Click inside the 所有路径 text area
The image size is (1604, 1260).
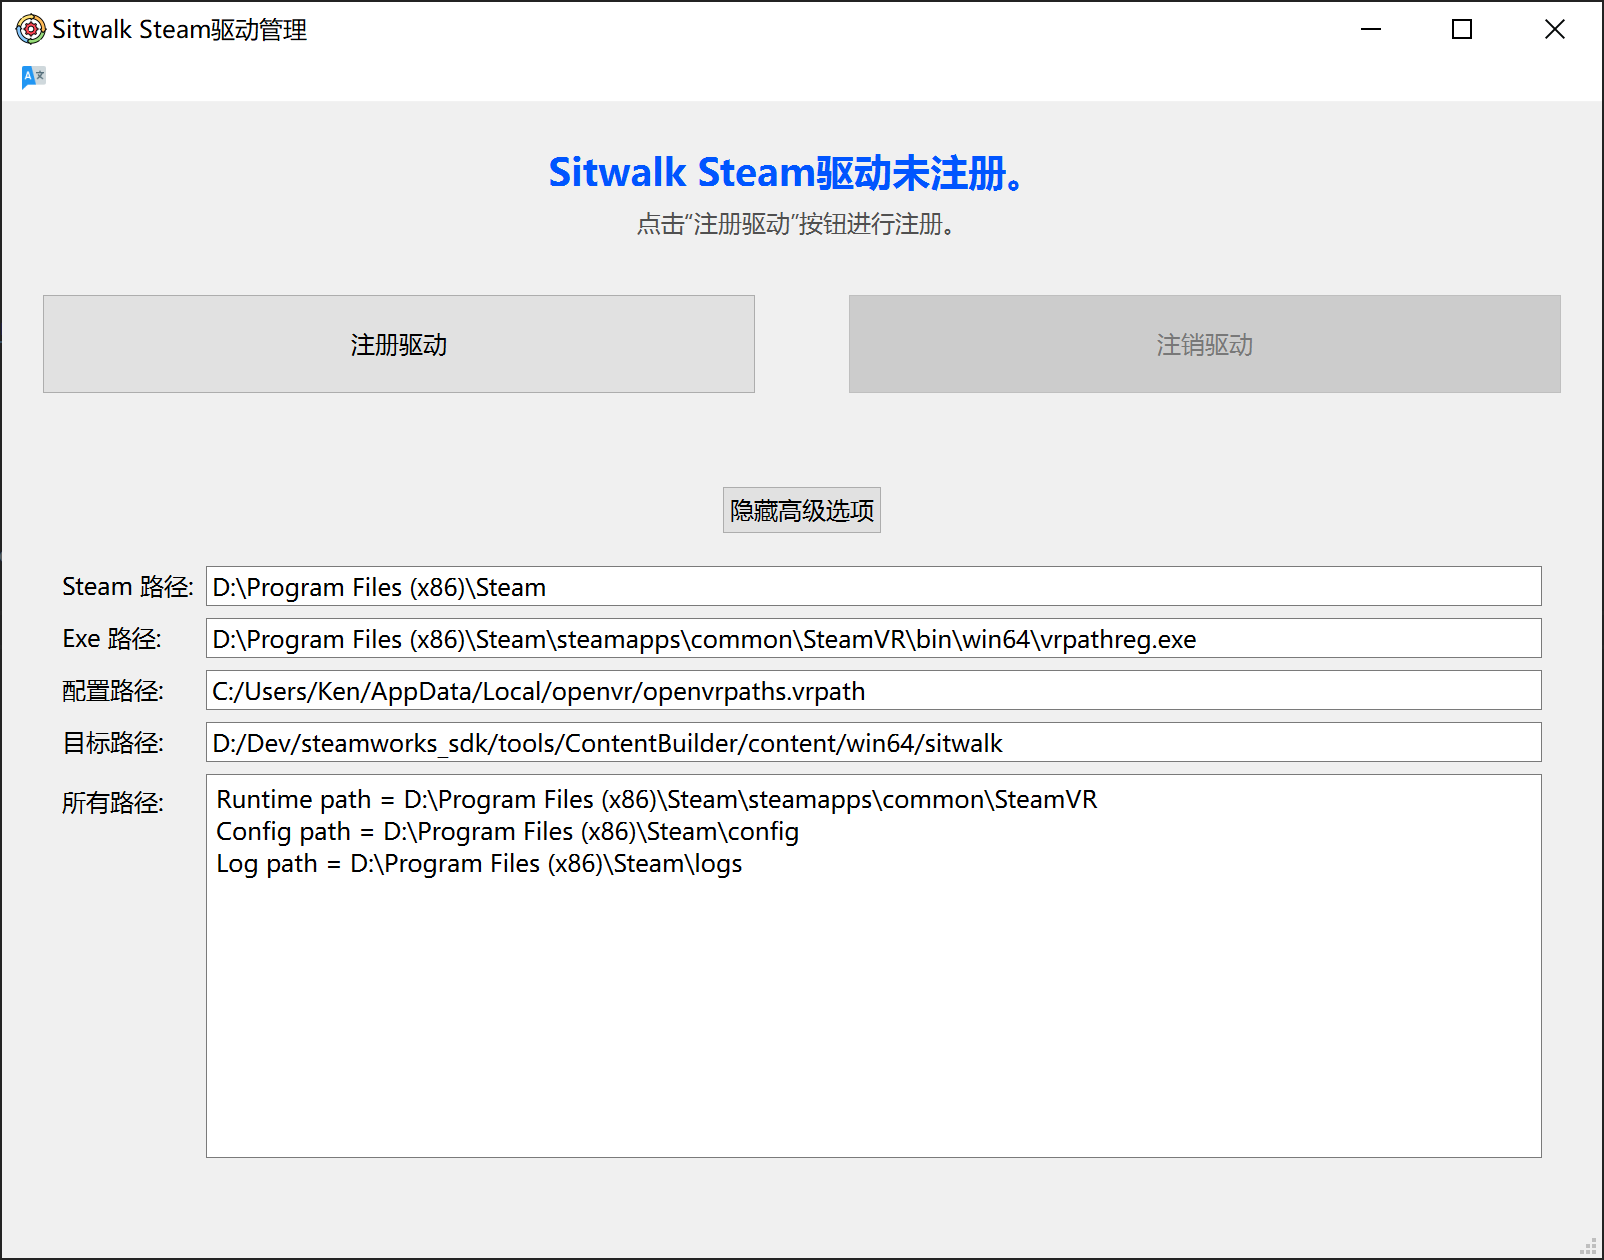874,966
